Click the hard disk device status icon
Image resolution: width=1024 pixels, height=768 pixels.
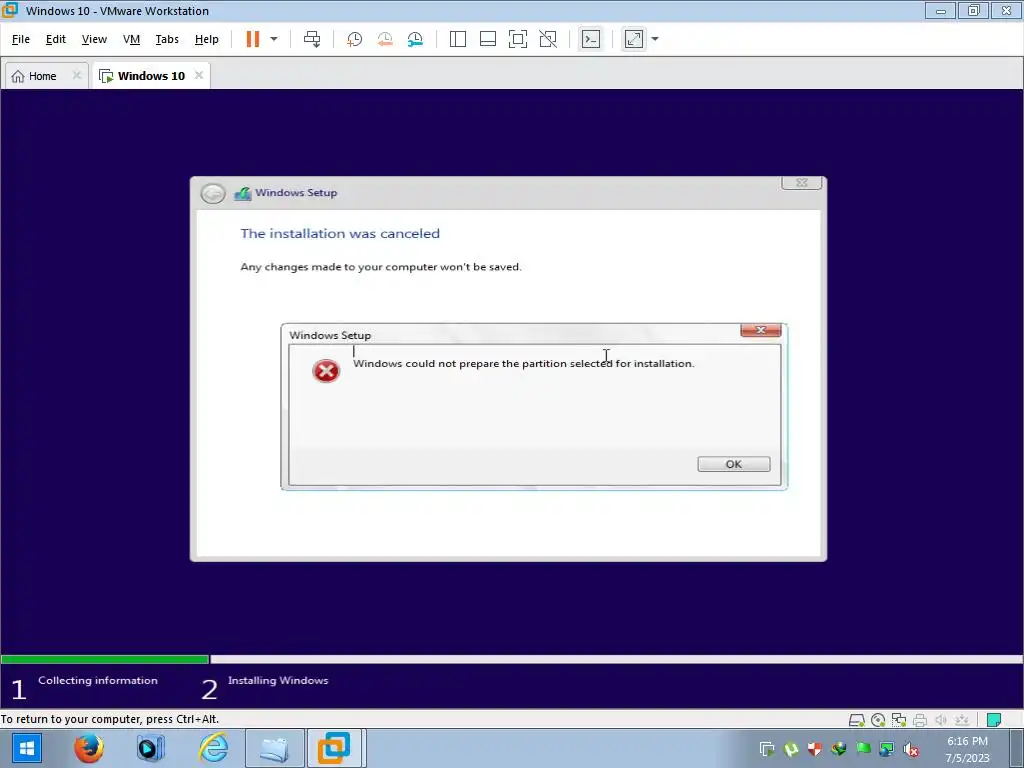pyautogui.click(x=856, y=720)
